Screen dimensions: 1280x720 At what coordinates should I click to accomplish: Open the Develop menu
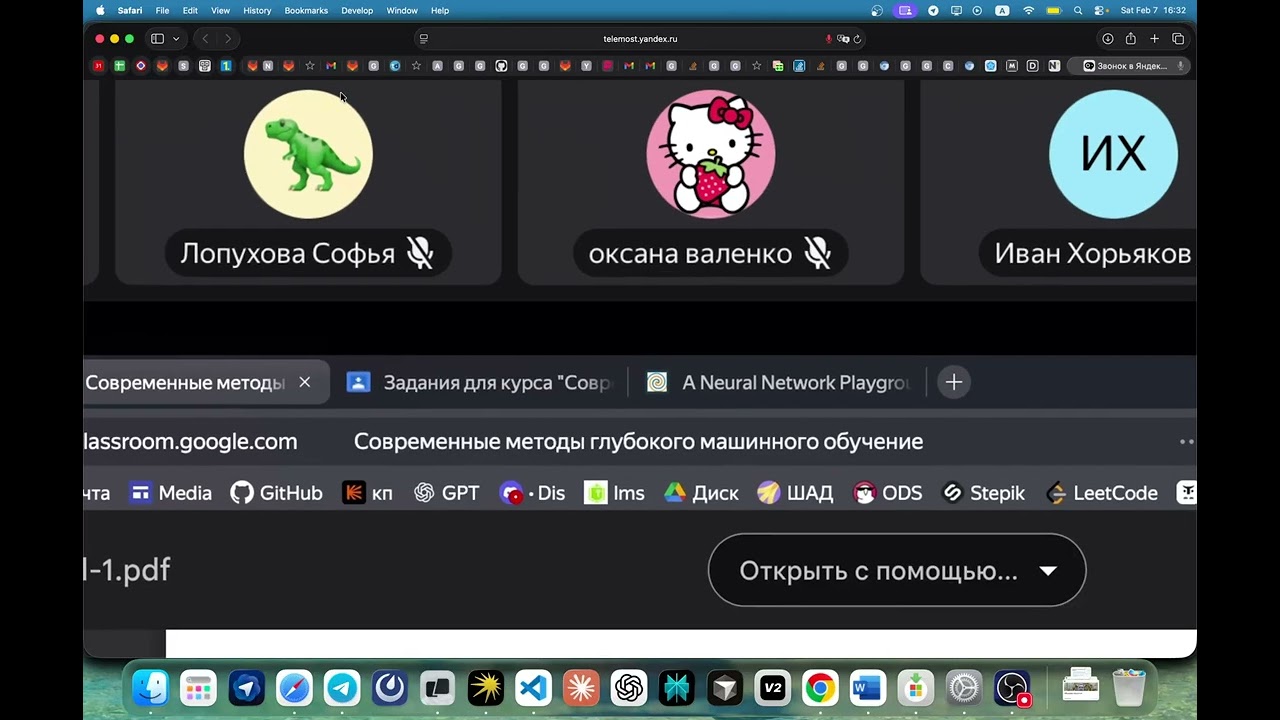click(x=357, y=10)
